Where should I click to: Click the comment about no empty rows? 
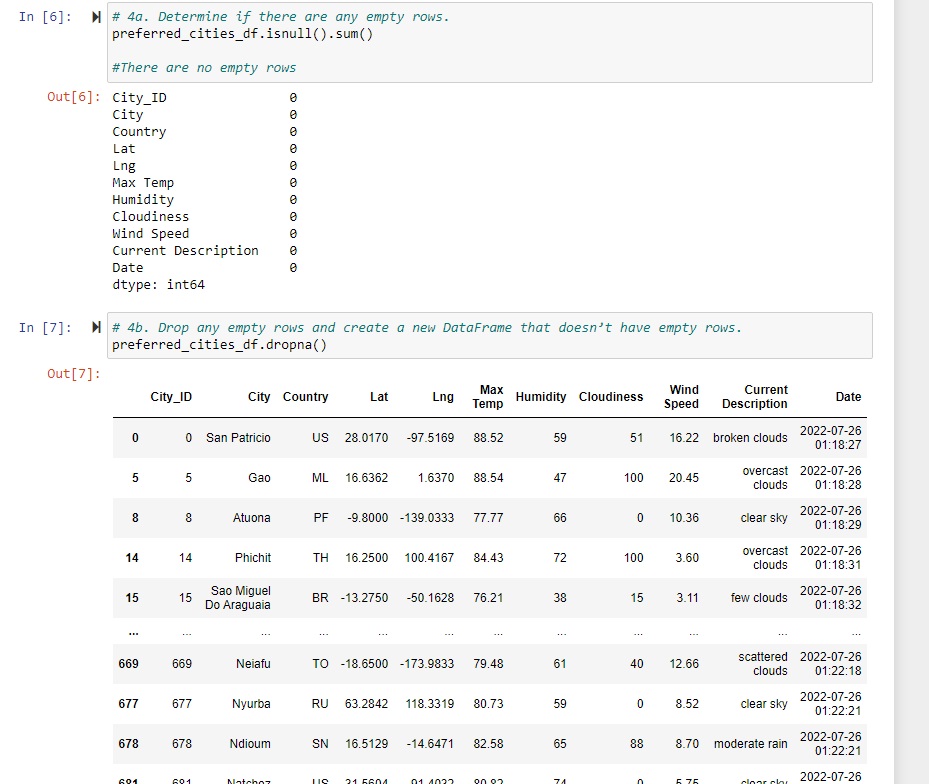pyautogui.click(x=200, y=67)
